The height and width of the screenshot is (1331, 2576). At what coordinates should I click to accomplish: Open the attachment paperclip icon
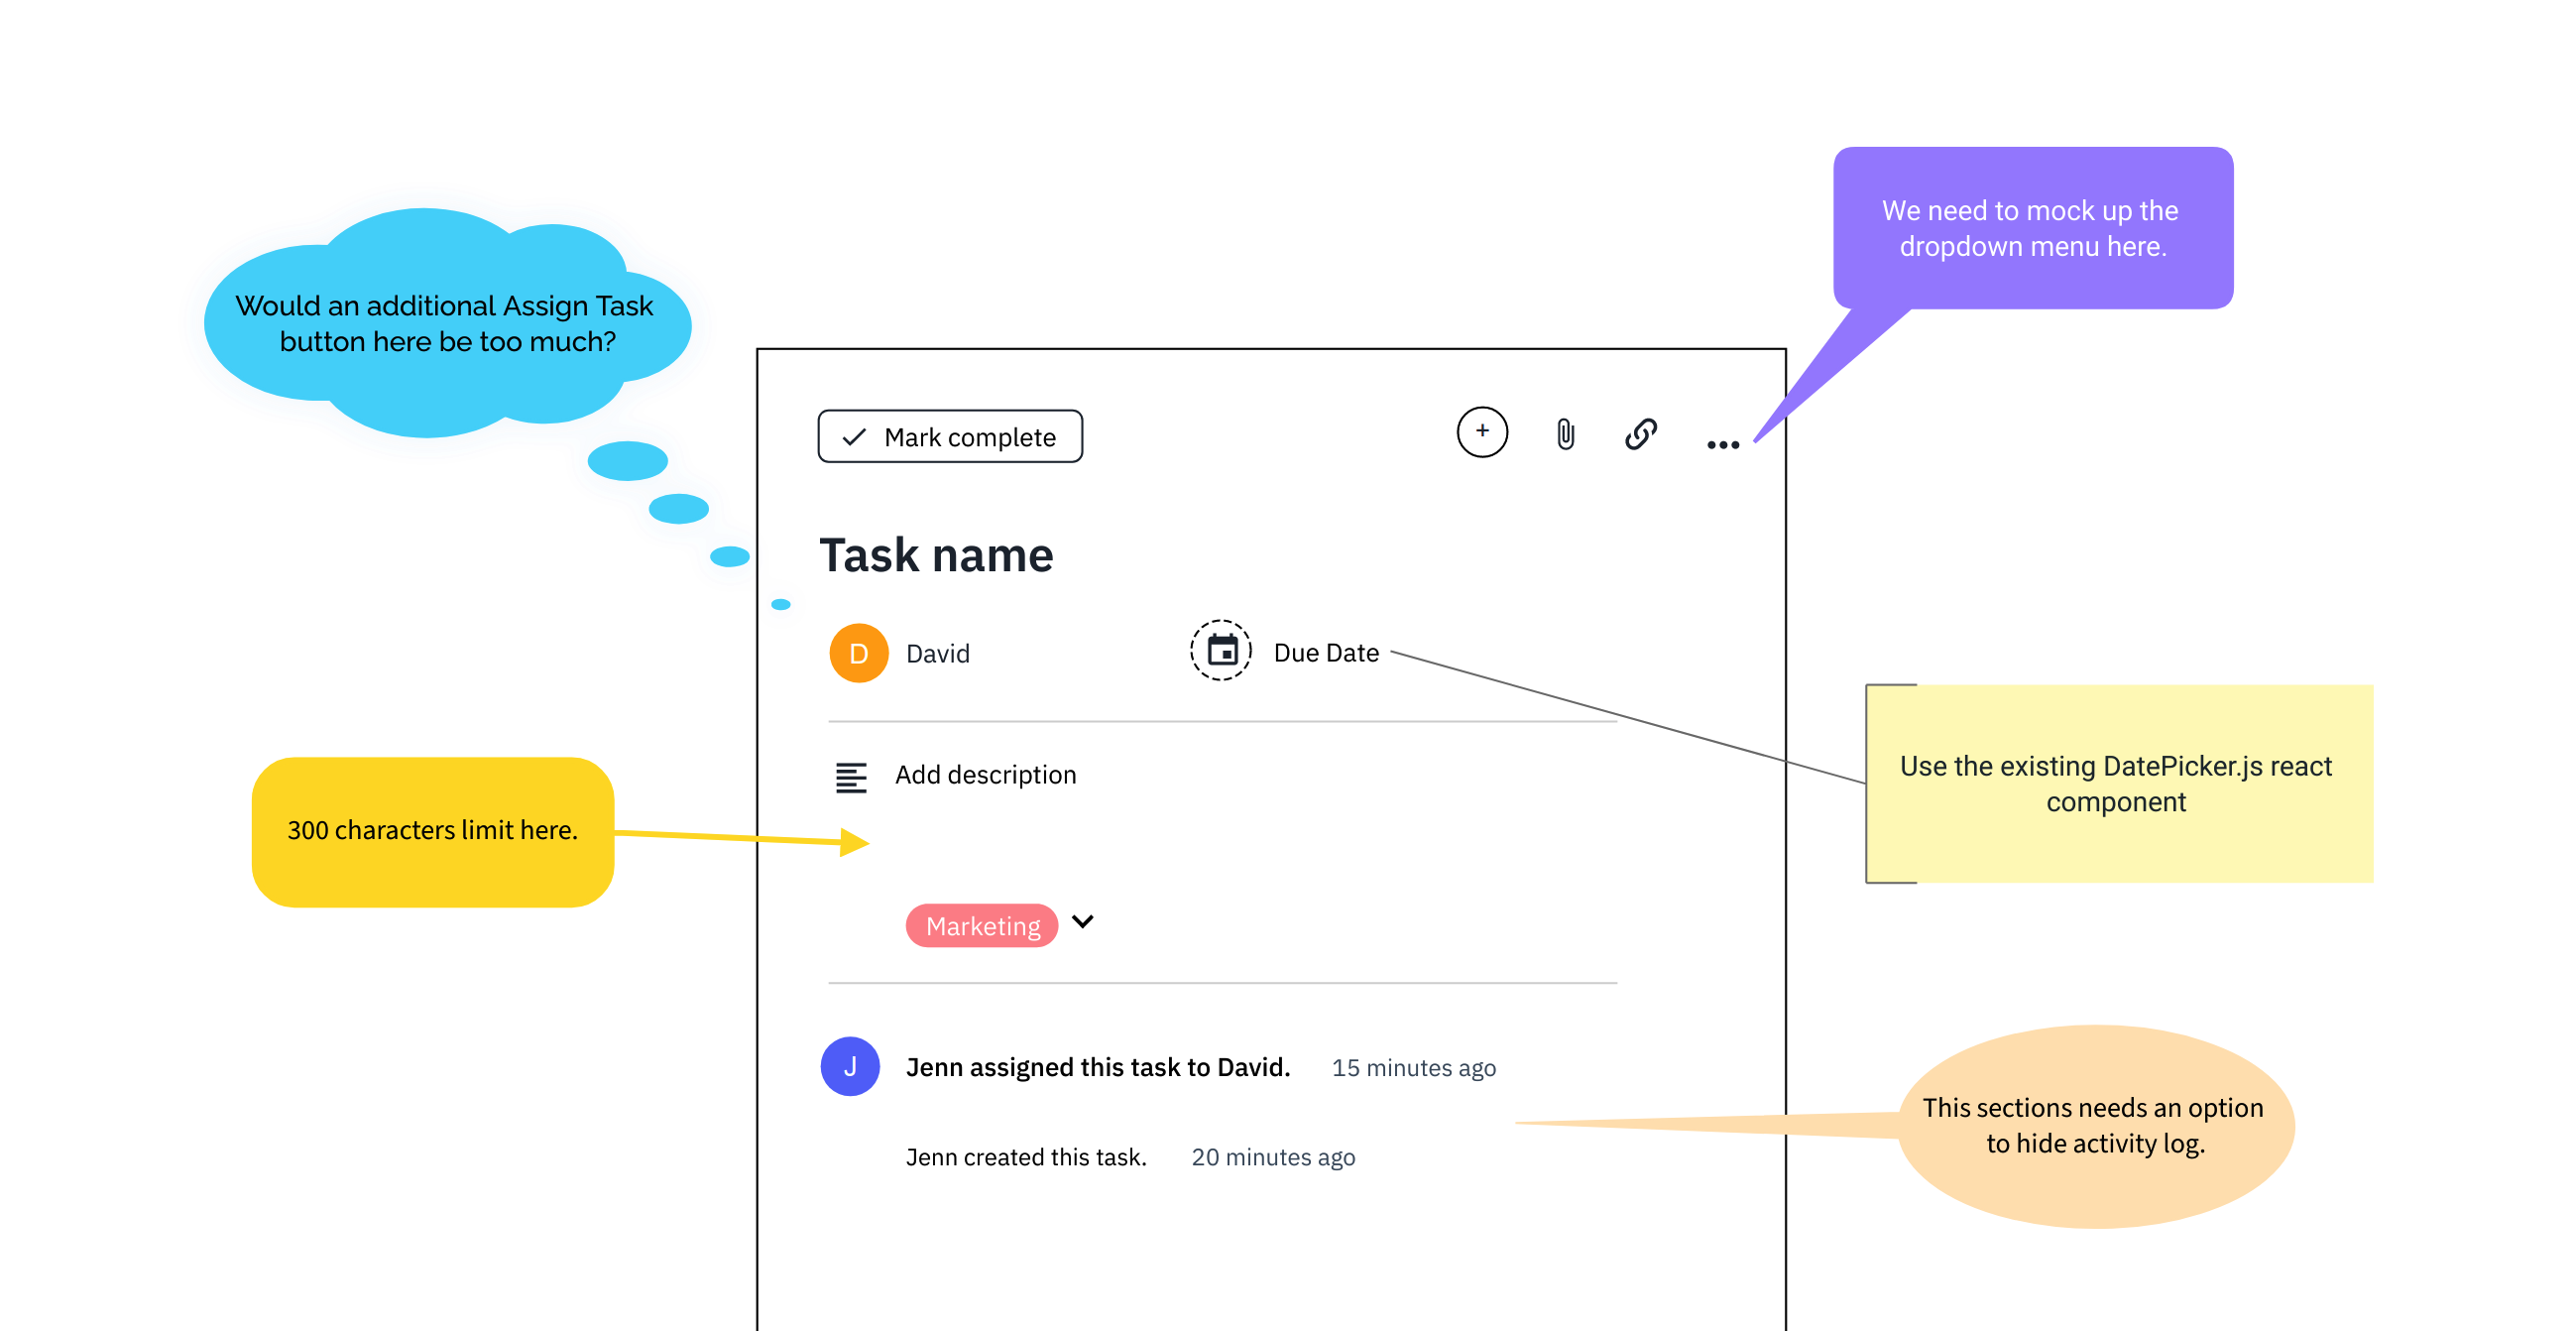pos(1563,434)
